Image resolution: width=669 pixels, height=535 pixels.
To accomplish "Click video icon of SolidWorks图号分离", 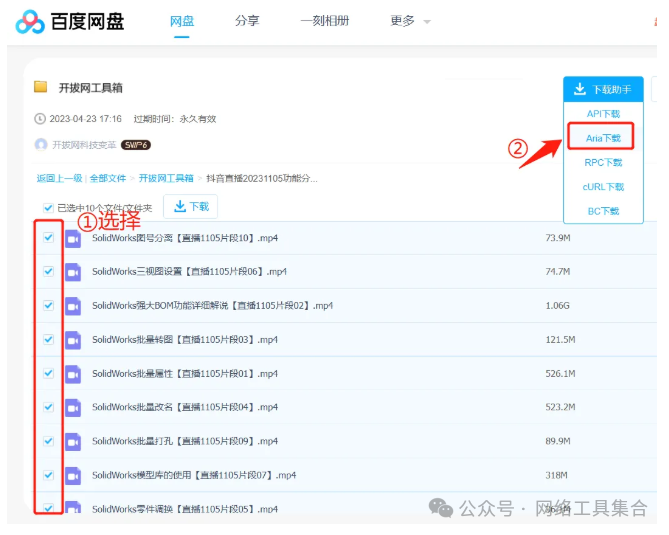I will 73,238.
